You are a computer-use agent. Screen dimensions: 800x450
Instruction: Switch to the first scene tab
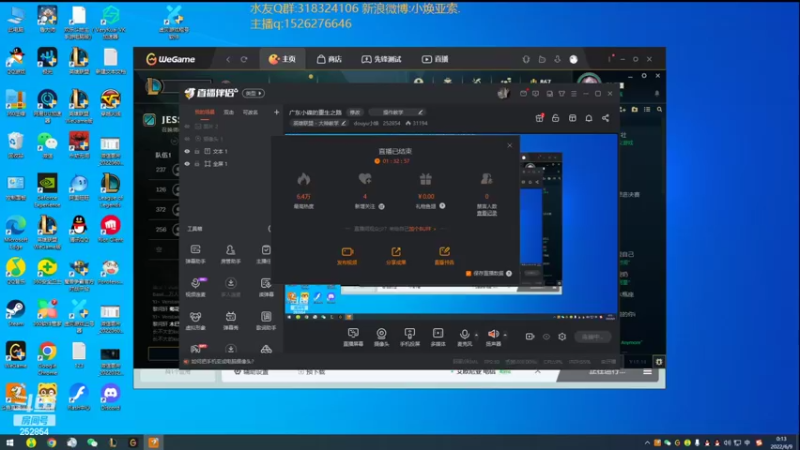point(205,112)
